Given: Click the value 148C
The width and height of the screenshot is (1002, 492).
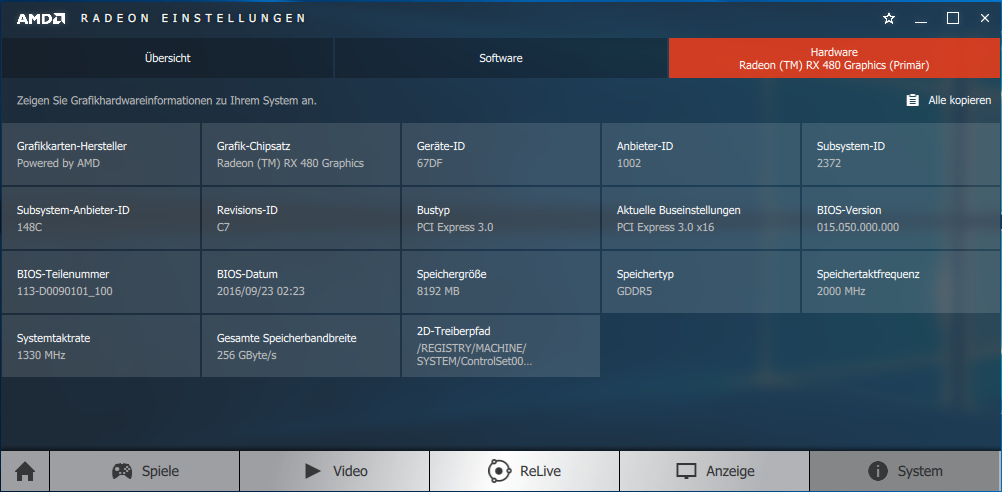Looking at the screenshot, I should coord(29,227).
